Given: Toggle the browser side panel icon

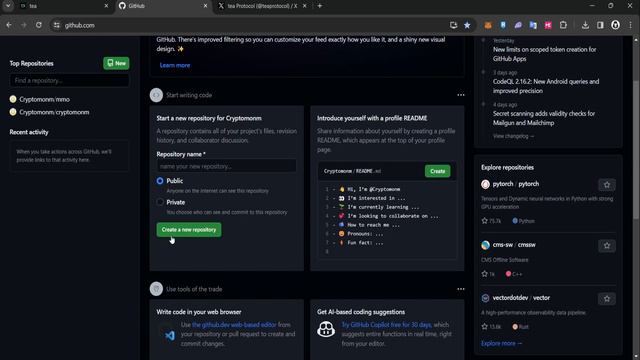Looking at the screenshot, I should 600,25.
